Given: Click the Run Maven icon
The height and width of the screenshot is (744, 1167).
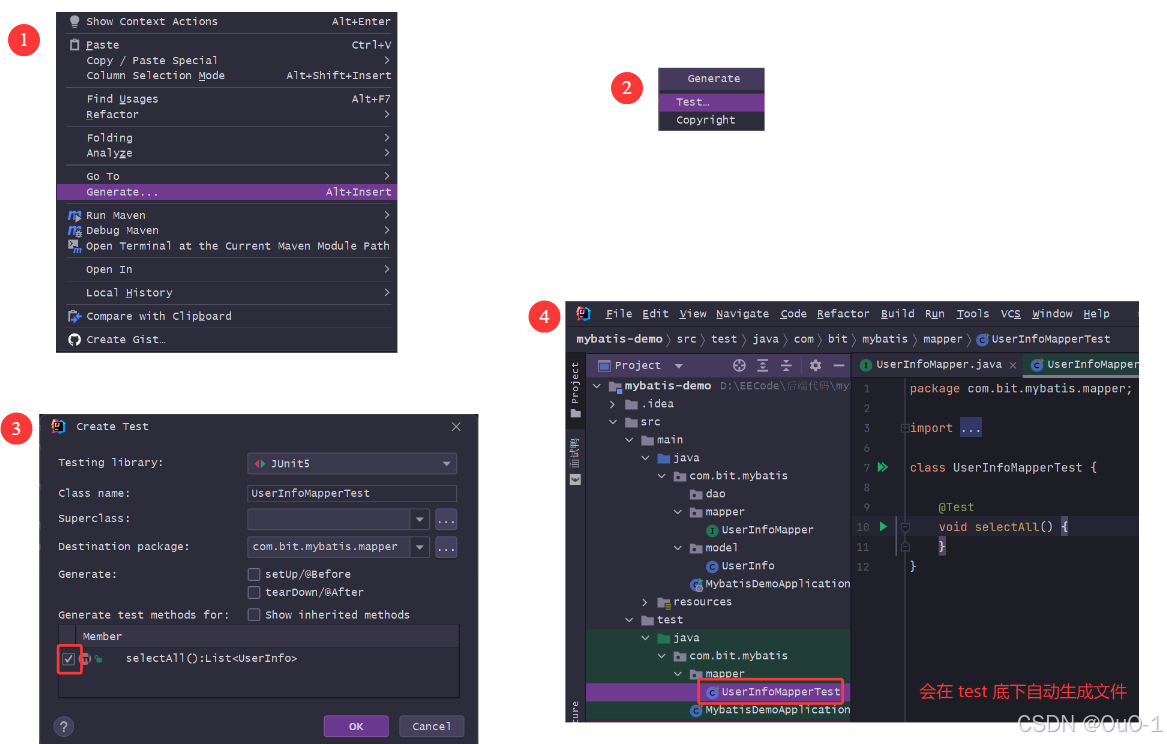Looking at the screenshot, I should tap(74, 216).
